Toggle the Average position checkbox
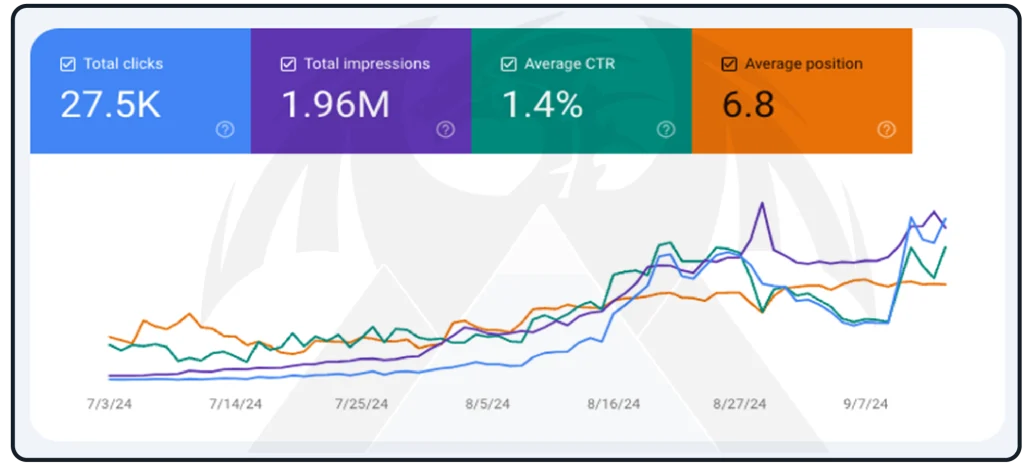The width and height of the screenshot is (1024, 466). coord(729,64)
